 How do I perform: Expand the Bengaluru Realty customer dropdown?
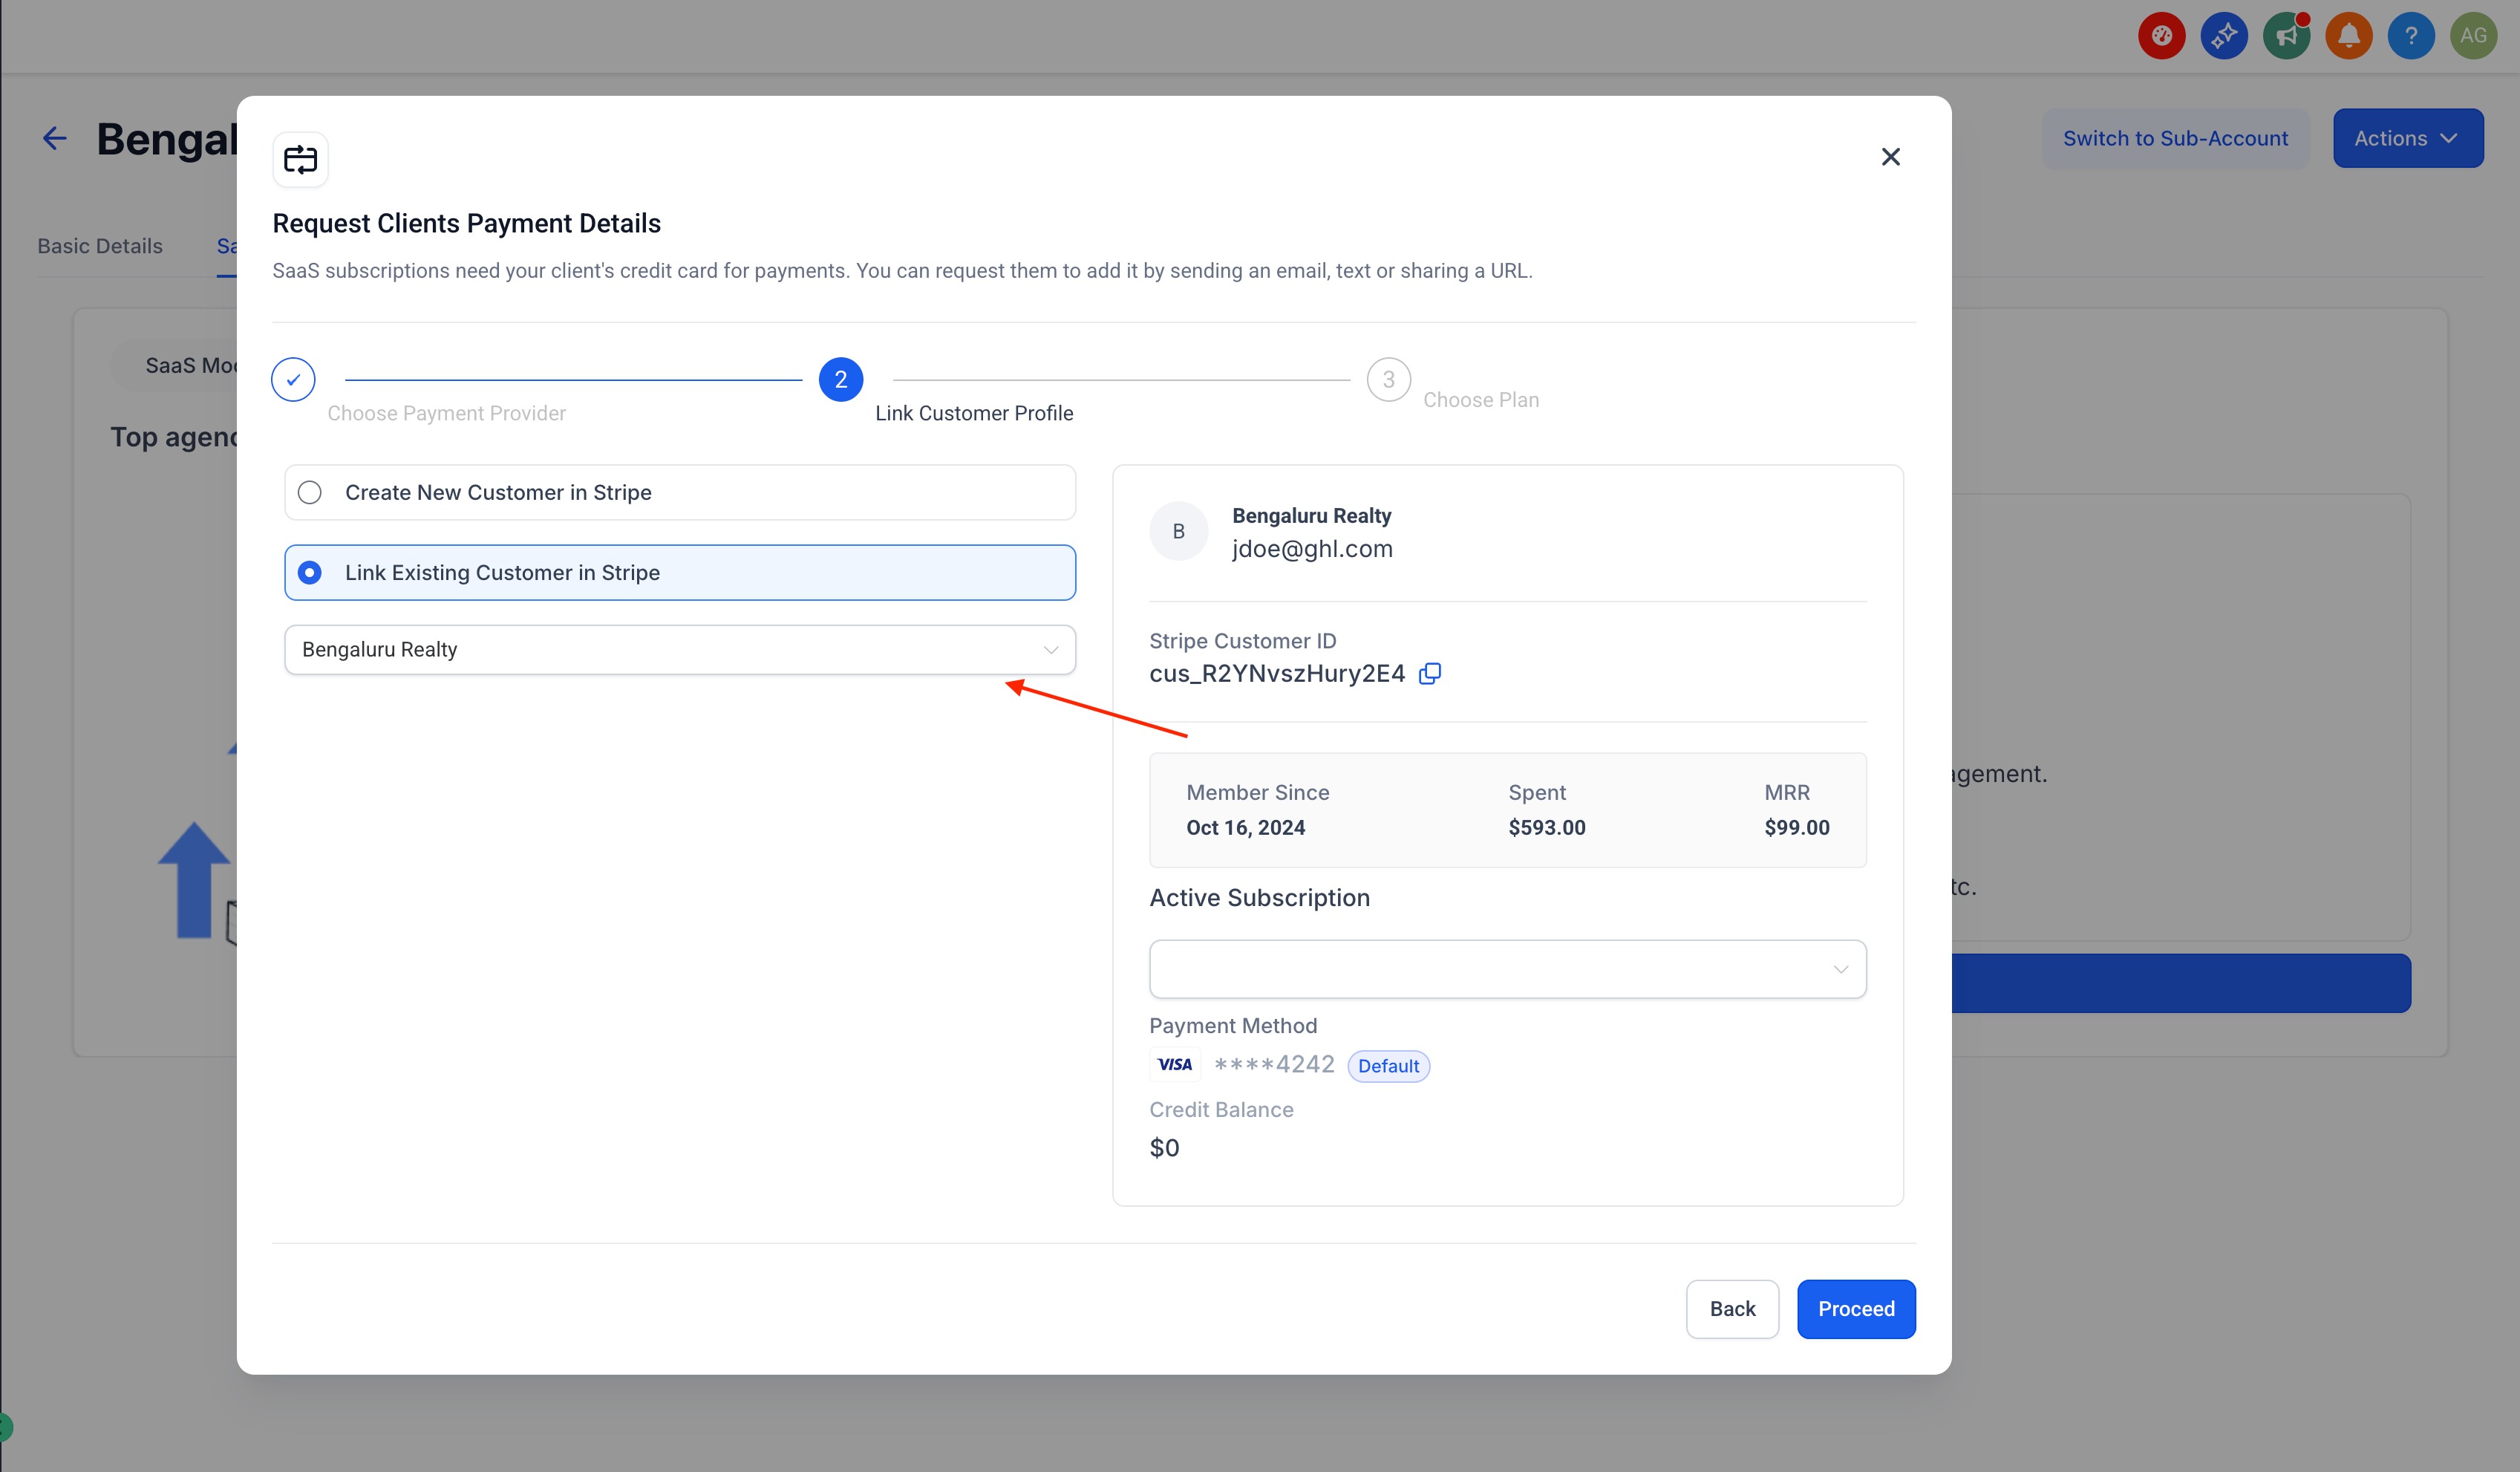point(679,649)
